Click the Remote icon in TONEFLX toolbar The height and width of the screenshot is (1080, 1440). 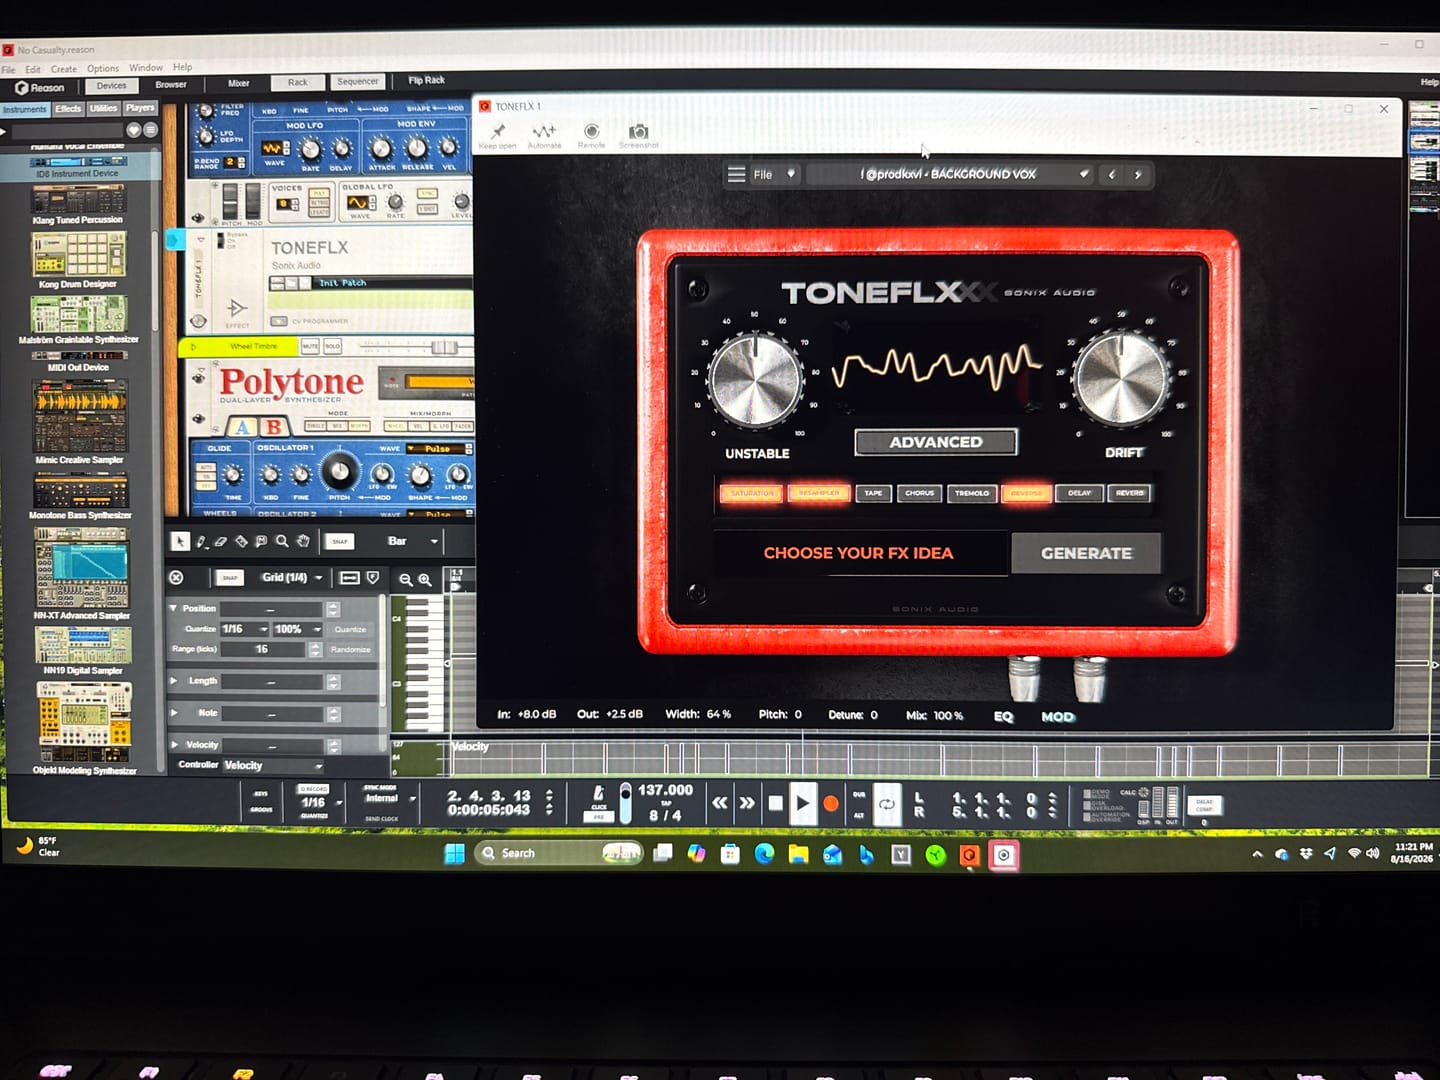[591, 131]
